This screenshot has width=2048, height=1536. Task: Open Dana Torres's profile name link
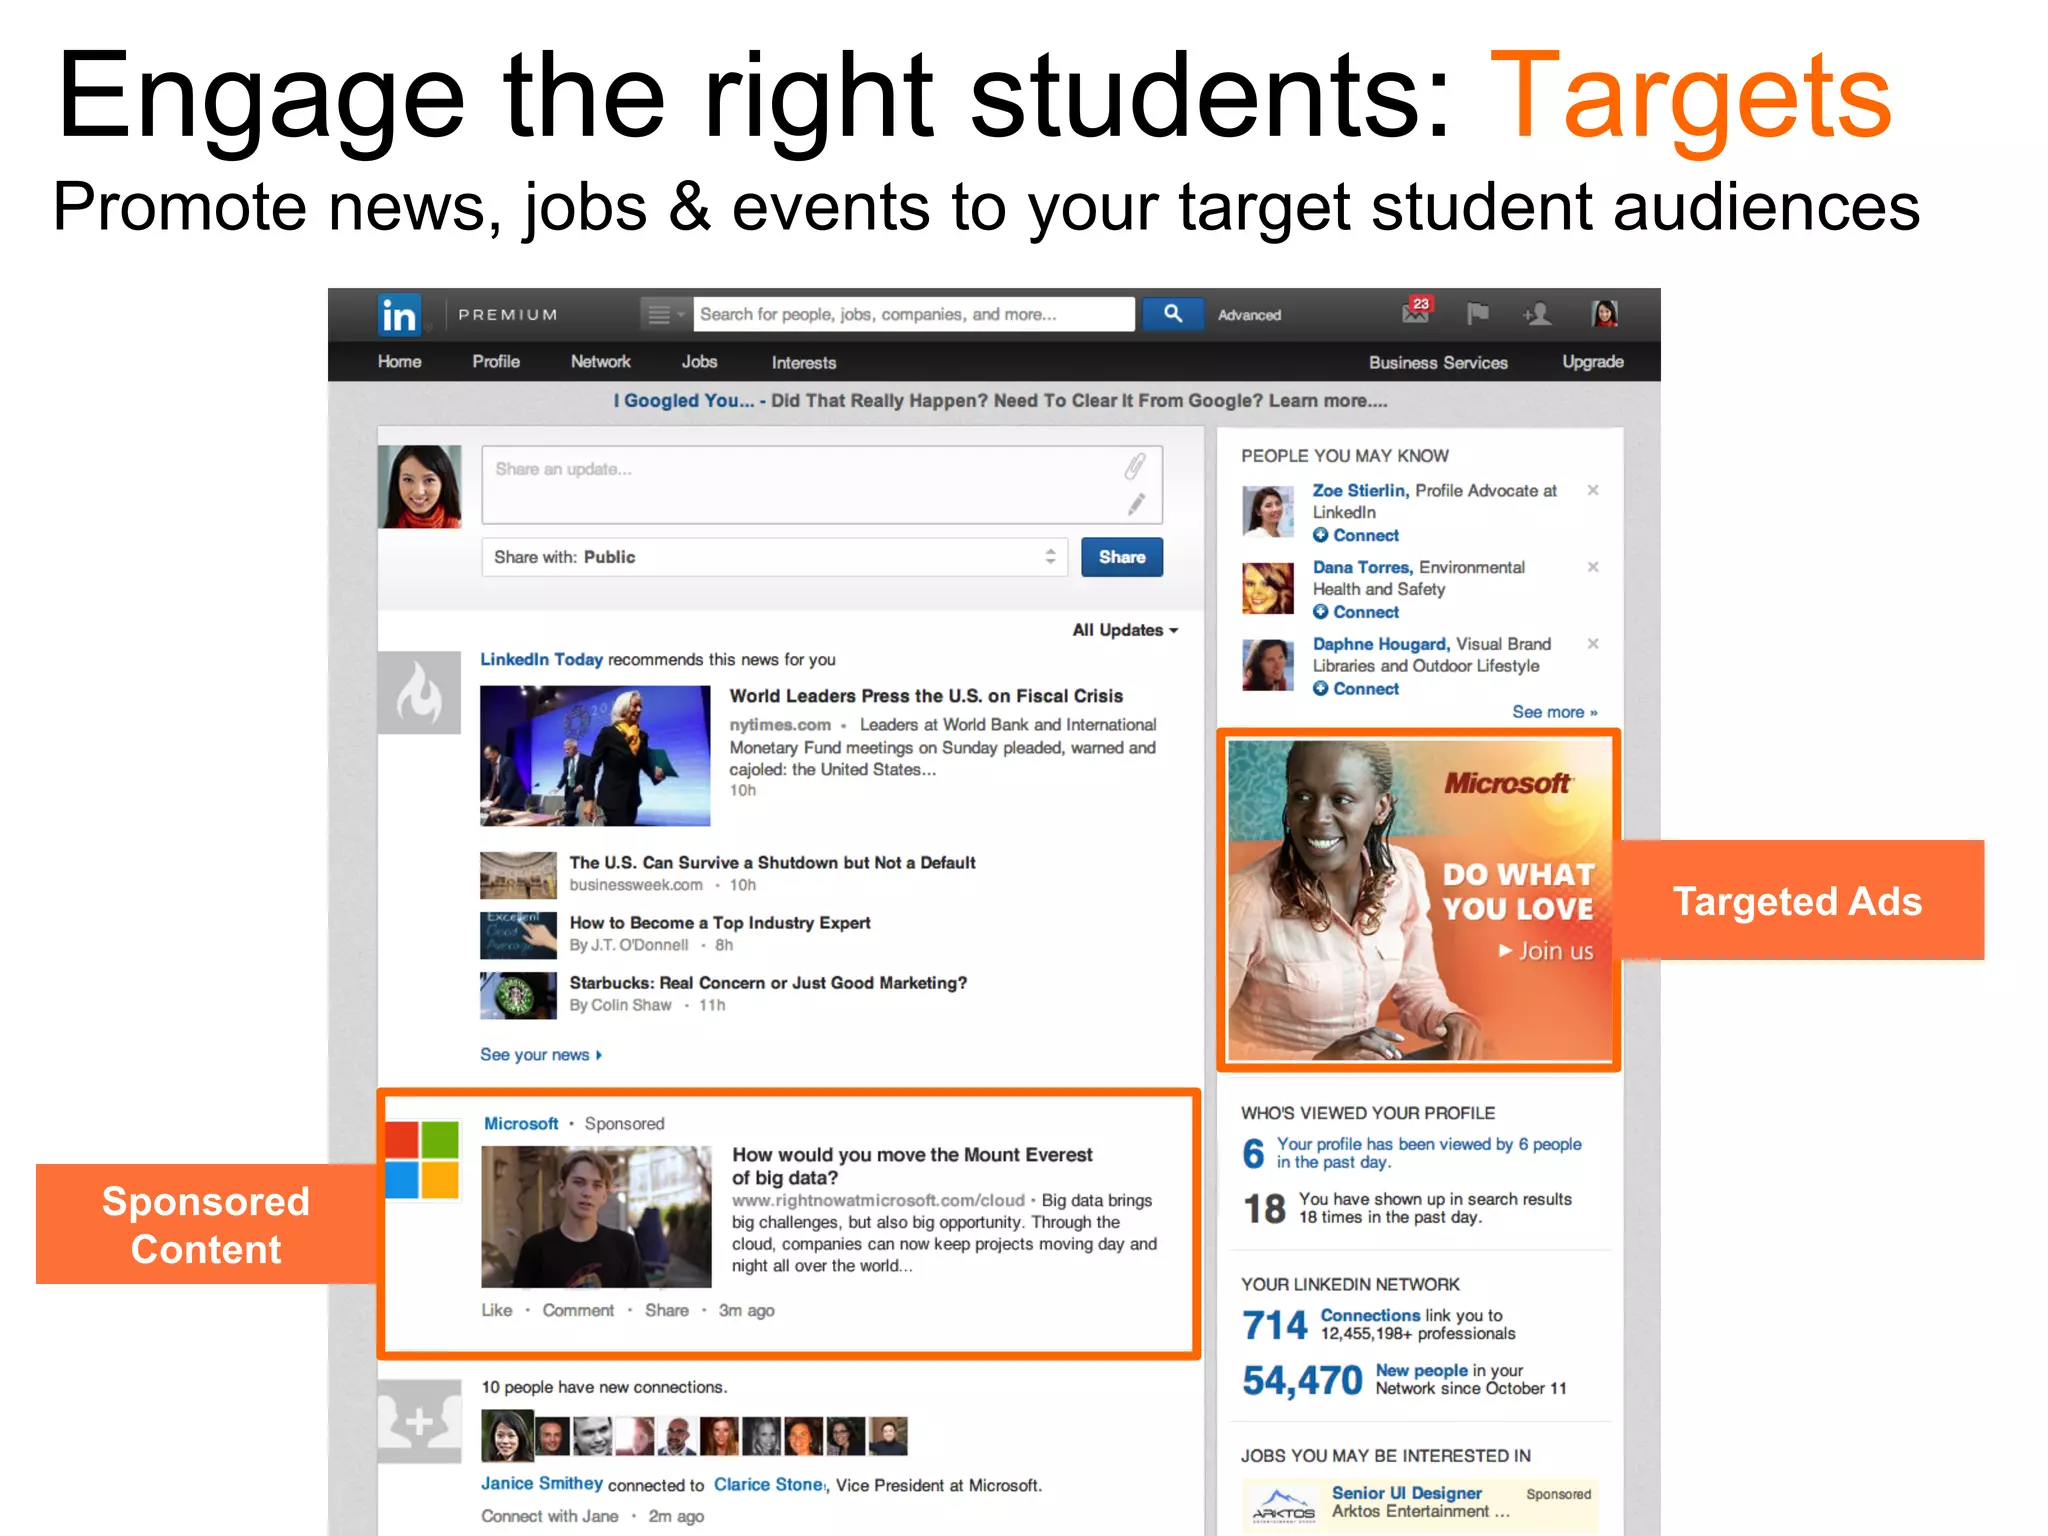coord(1363,568)
